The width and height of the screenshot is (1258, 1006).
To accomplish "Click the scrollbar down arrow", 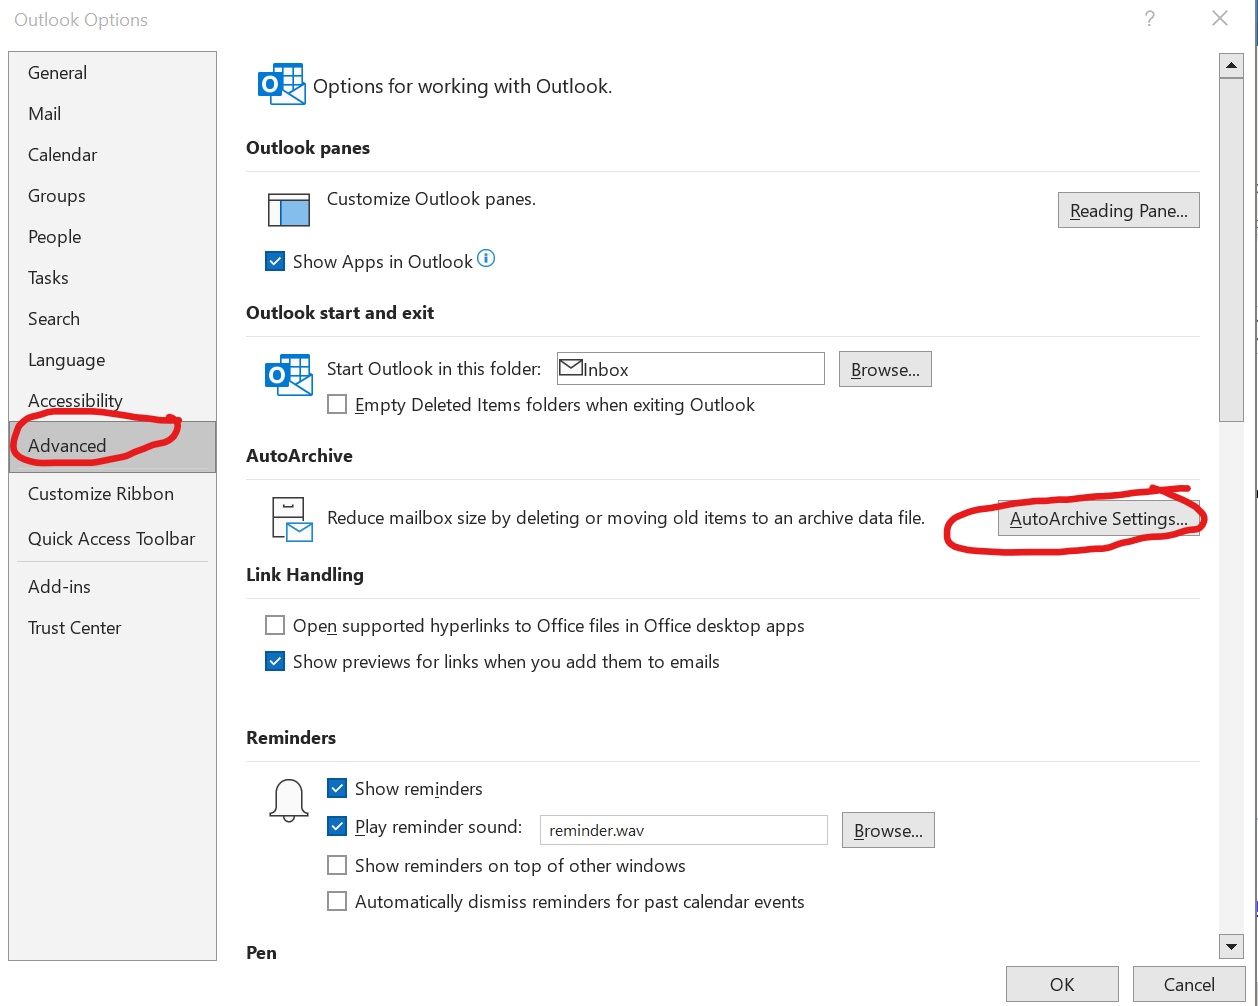I will click(1231, 946).
